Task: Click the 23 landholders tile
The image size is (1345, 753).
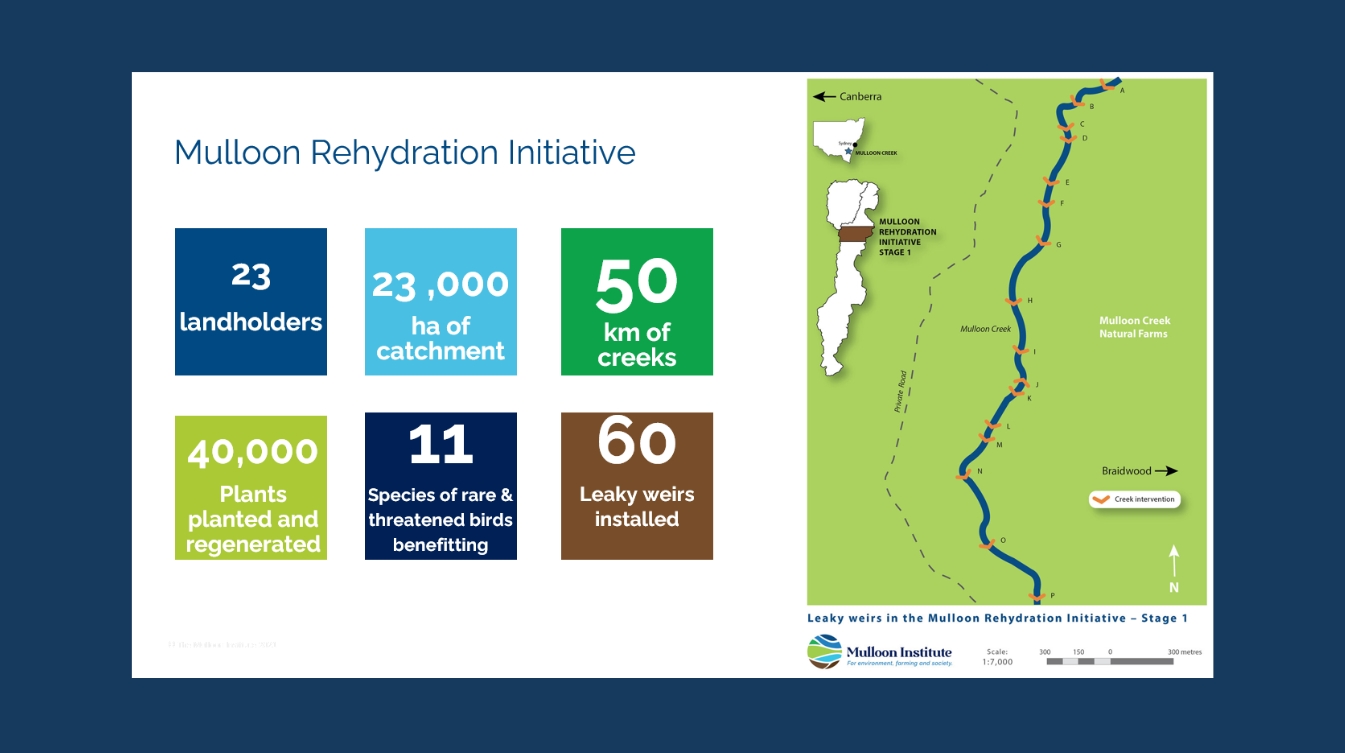Action: (250, 301)
